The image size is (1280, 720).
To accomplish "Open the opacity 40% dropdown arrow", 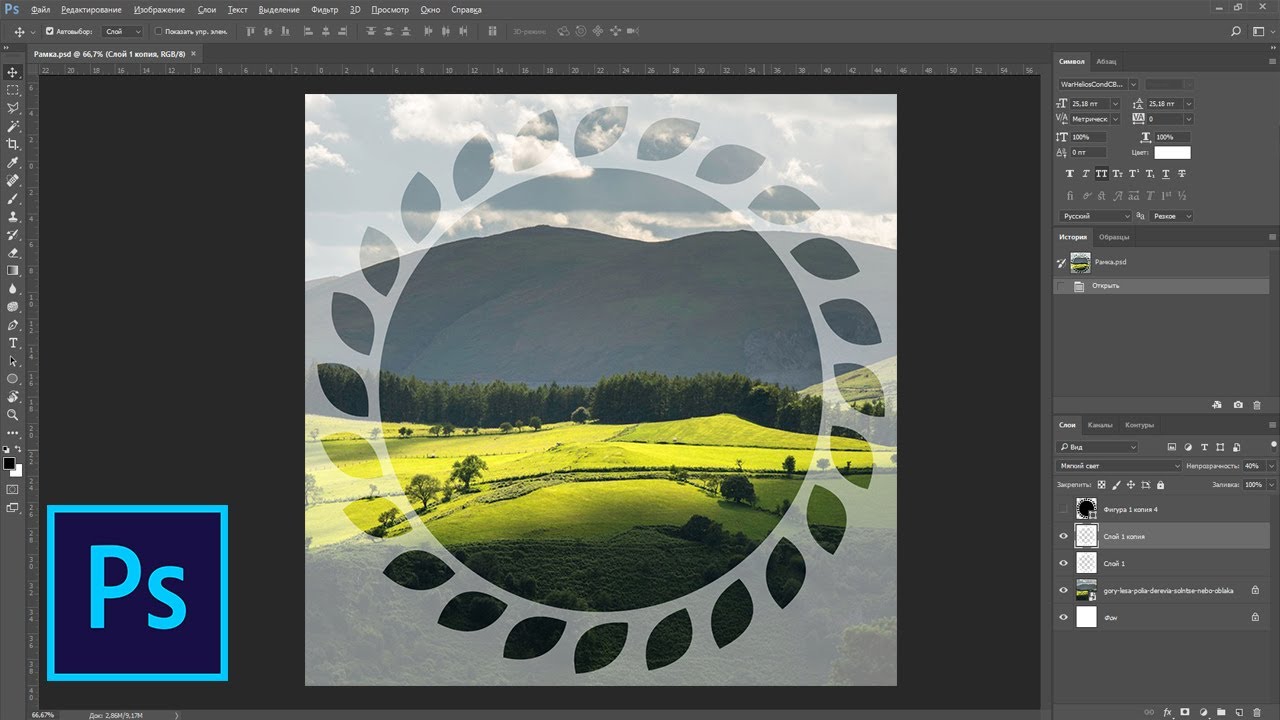I will click(x=1272, y=466).
